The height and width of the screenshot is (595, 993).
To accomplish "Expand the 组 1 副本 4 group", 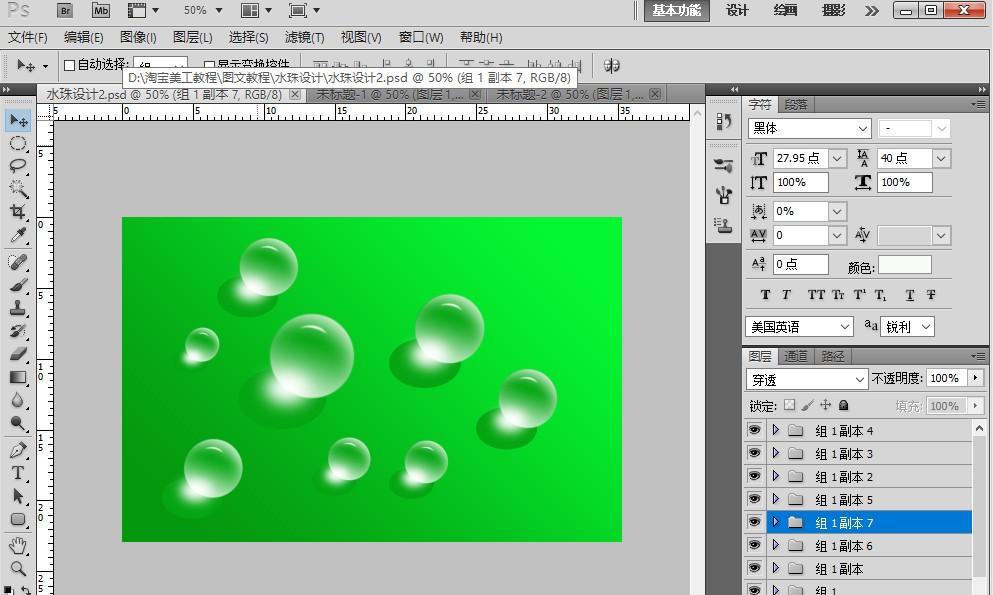I will tap(776, 430).
